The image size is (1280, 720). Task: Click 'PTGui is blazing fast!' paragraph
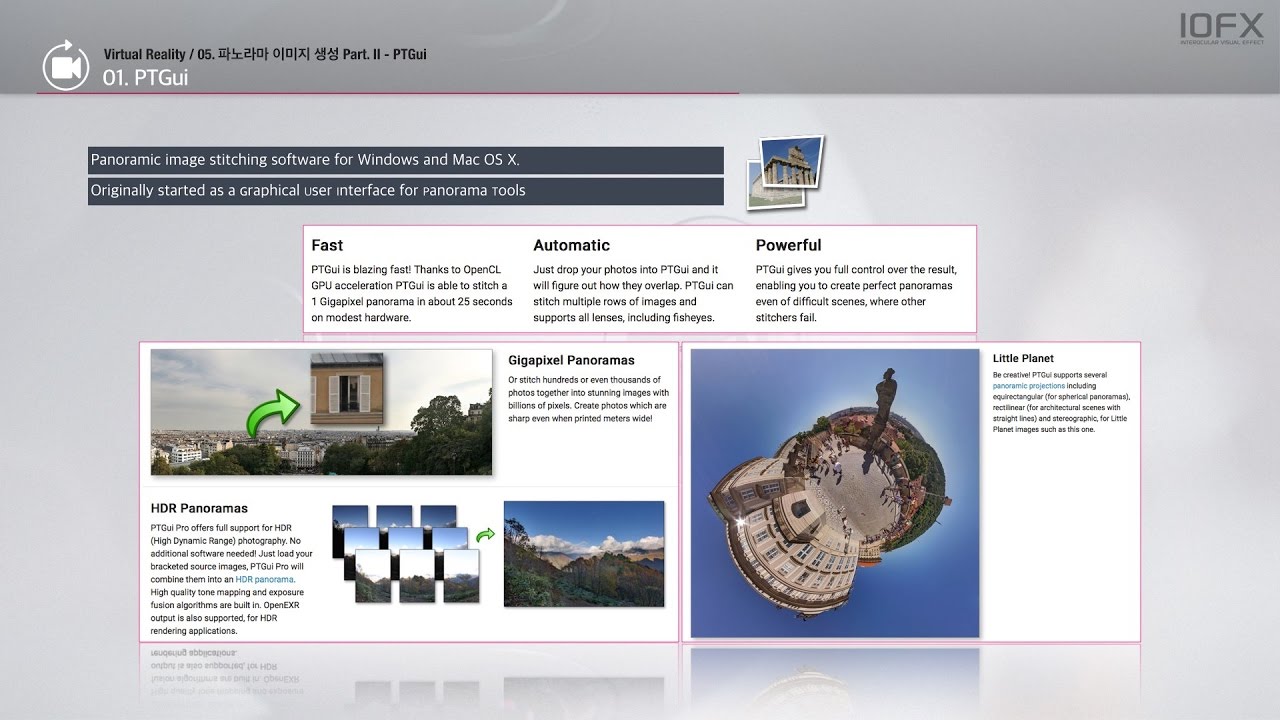point(411,293)
